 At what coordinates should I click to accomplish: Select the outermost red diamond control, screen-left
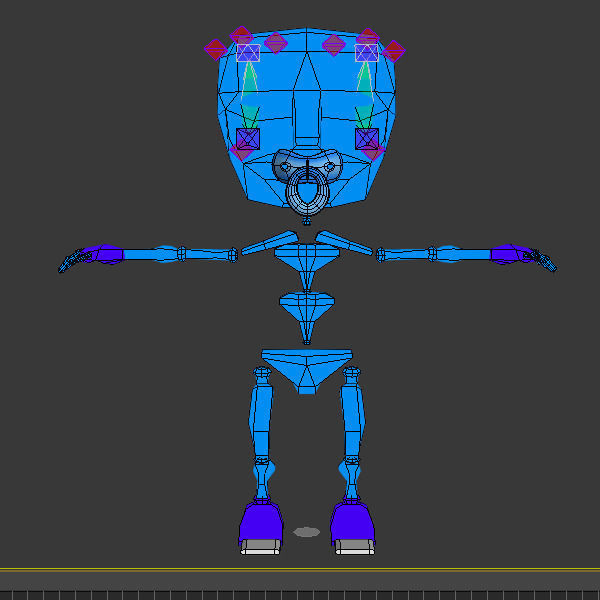216,49
